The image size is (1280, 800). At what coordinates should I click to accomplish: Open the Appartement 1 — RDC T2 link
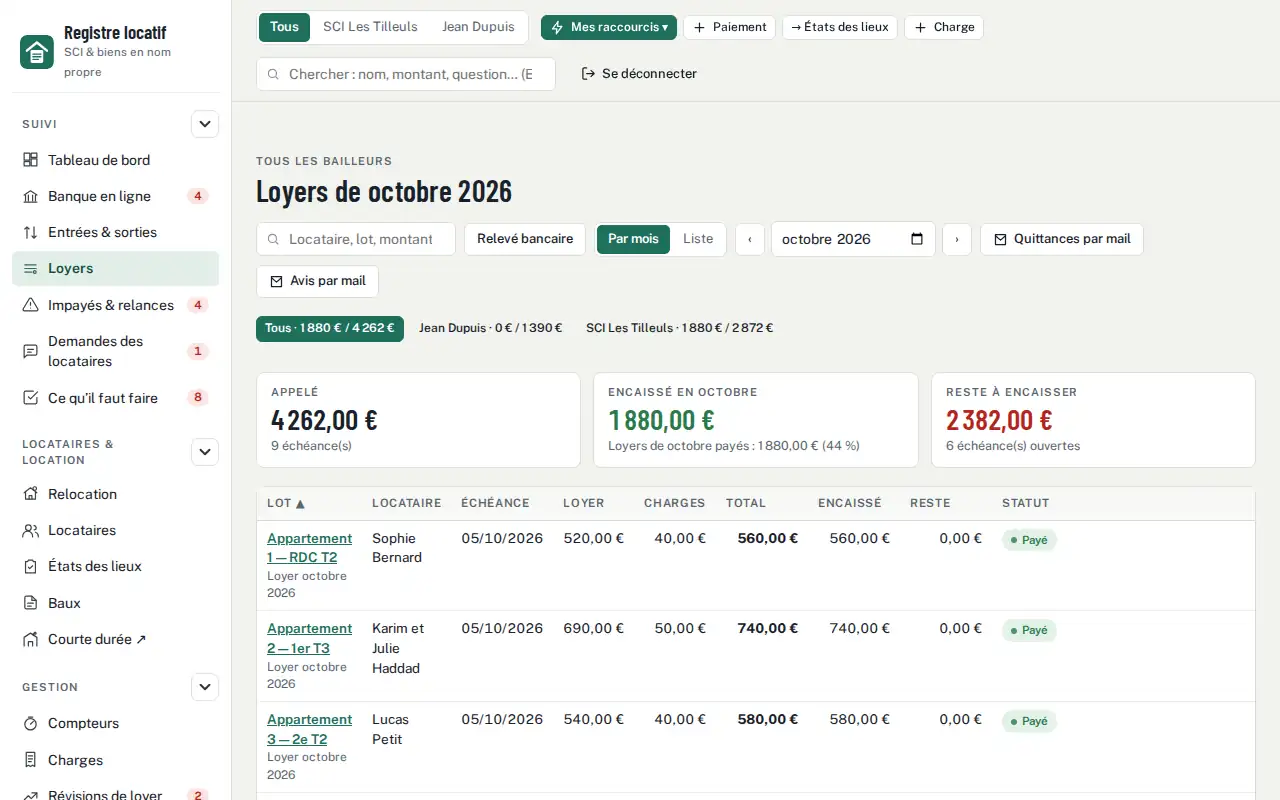click(310, 548)
